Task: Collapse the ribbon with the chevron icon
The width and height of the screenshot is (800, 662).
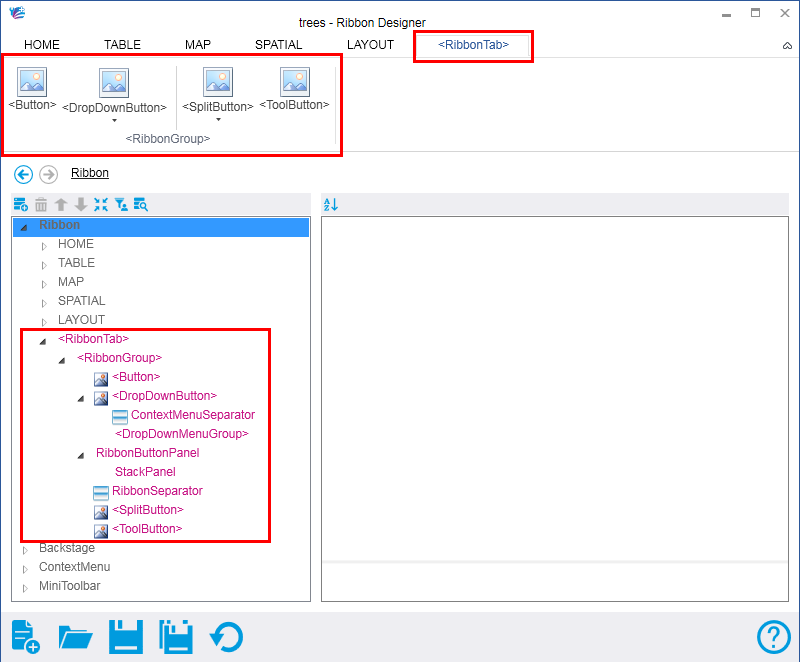Action: coord(787,46)
